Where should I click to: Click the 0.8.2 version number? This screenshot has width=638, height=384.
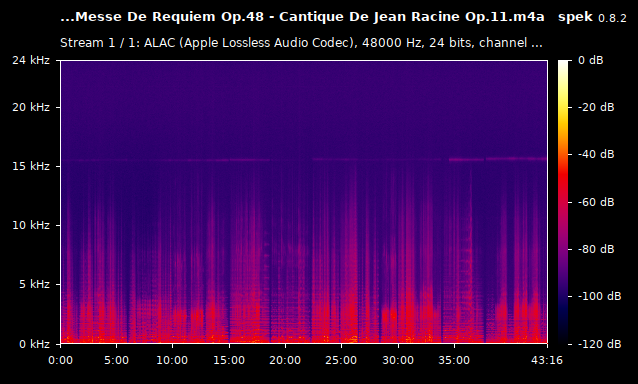pyautogui.click(x=612, y=18)
